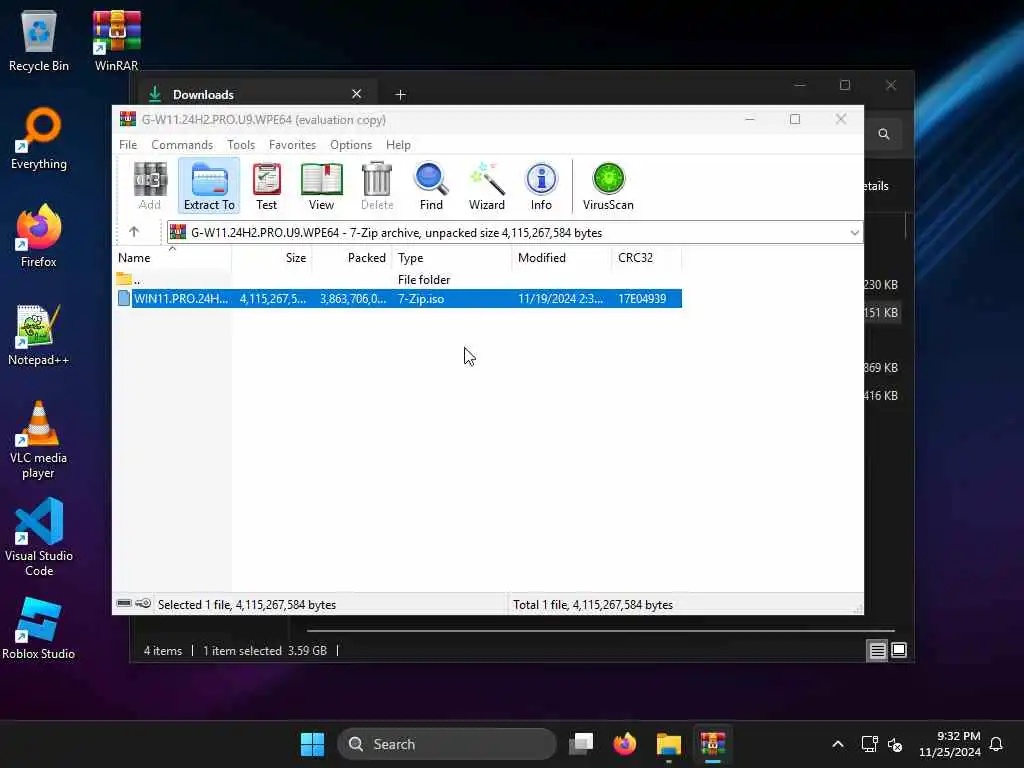Open the Recycle Bin desktop icon
The width and height of the screenshot is (1024, 768).
point(39,41)
